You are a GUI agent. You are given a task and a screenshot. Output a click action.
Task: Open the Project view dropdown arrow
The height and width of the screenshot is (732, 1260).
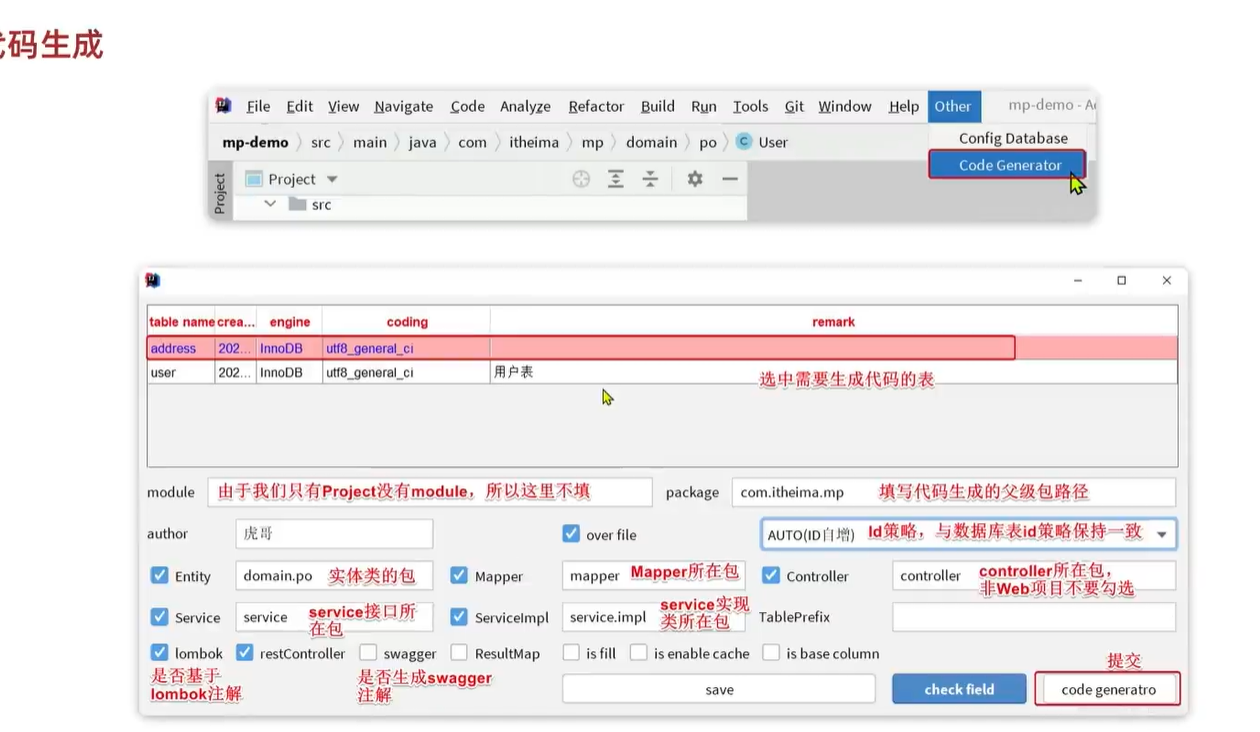(x=332, y=179)
